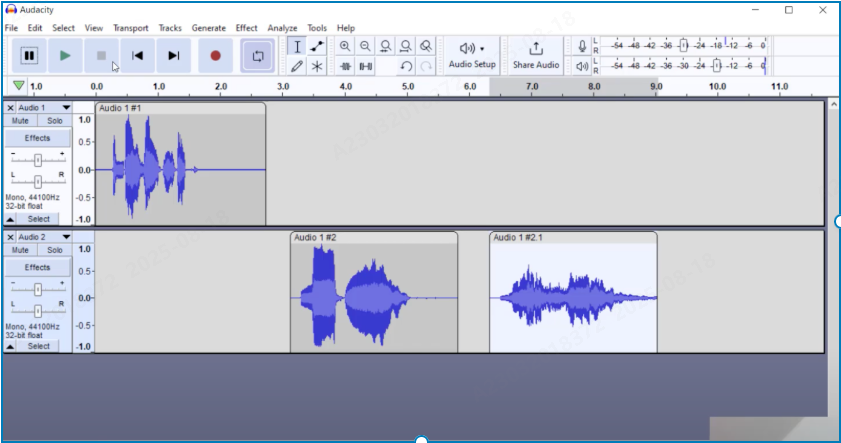
Task: Fit project to width zoom icon
Action: click(405, 46)
